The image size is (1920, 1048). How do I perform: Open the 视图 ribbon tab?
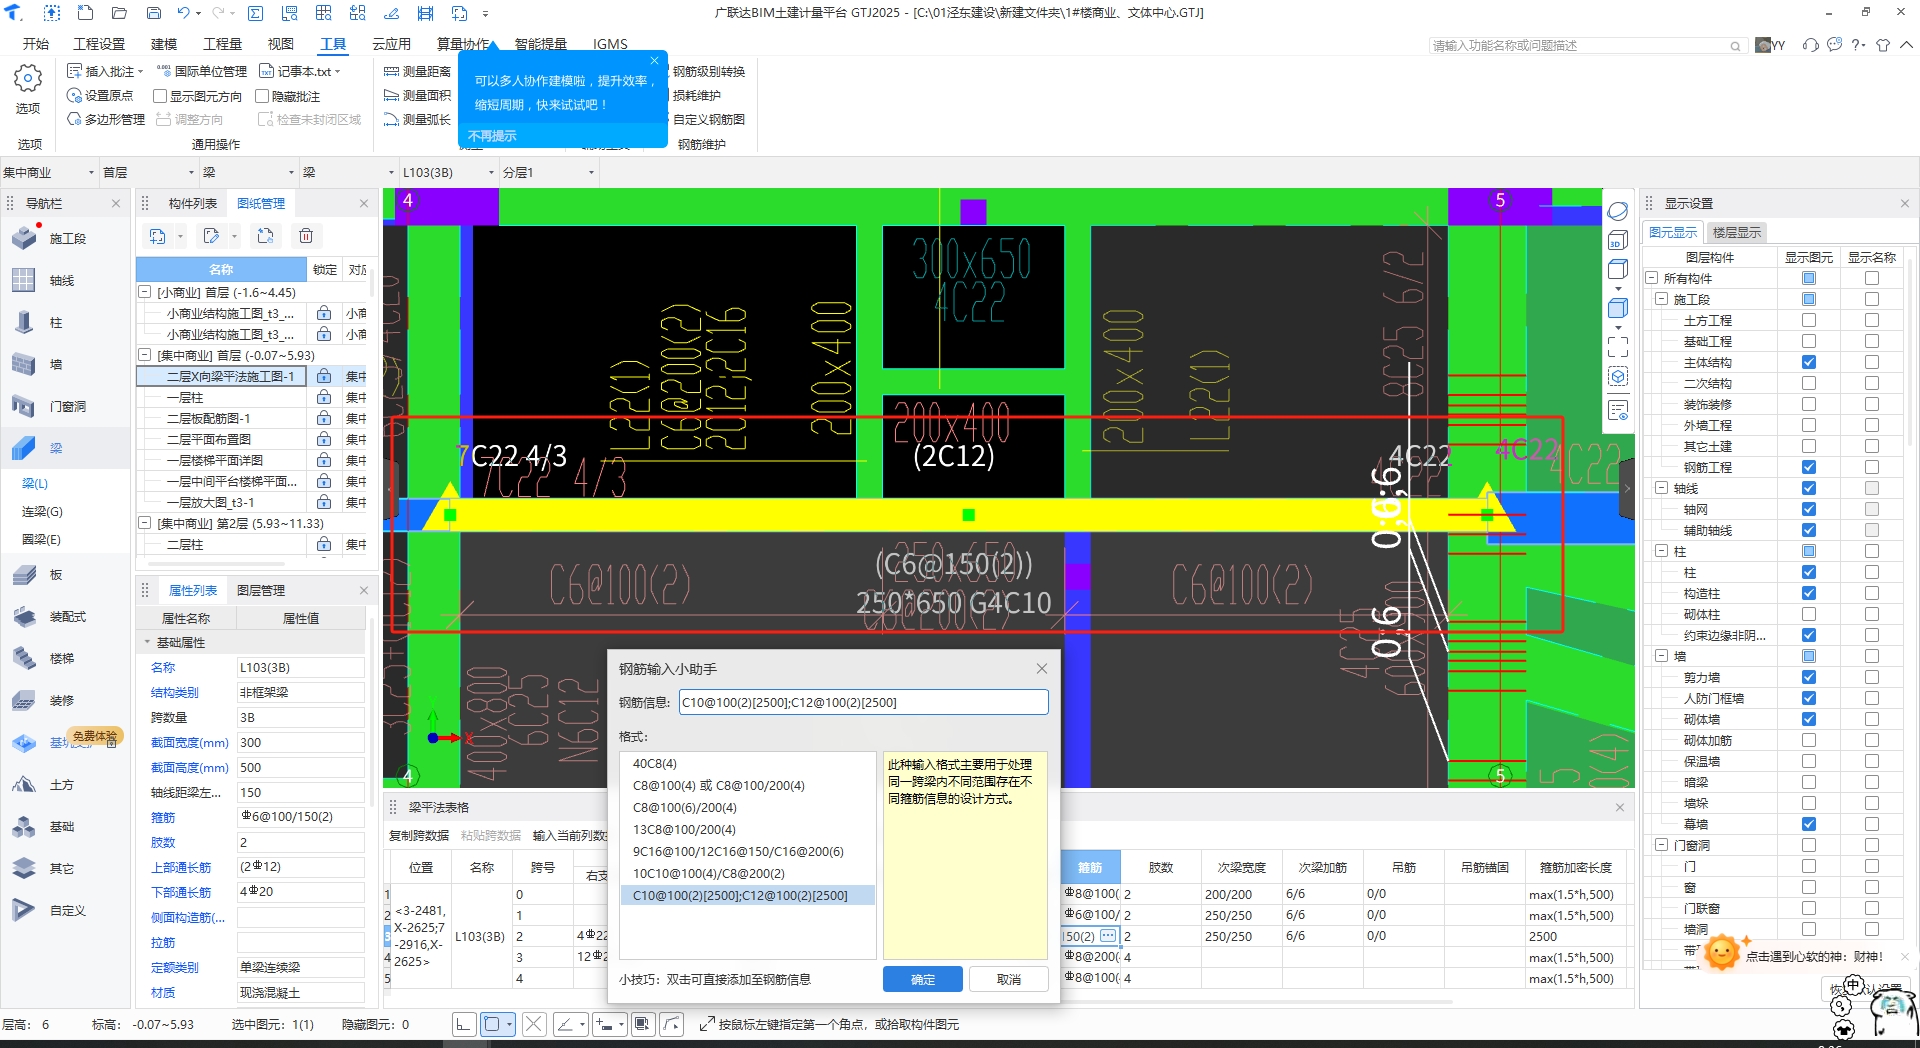point(281,44)
